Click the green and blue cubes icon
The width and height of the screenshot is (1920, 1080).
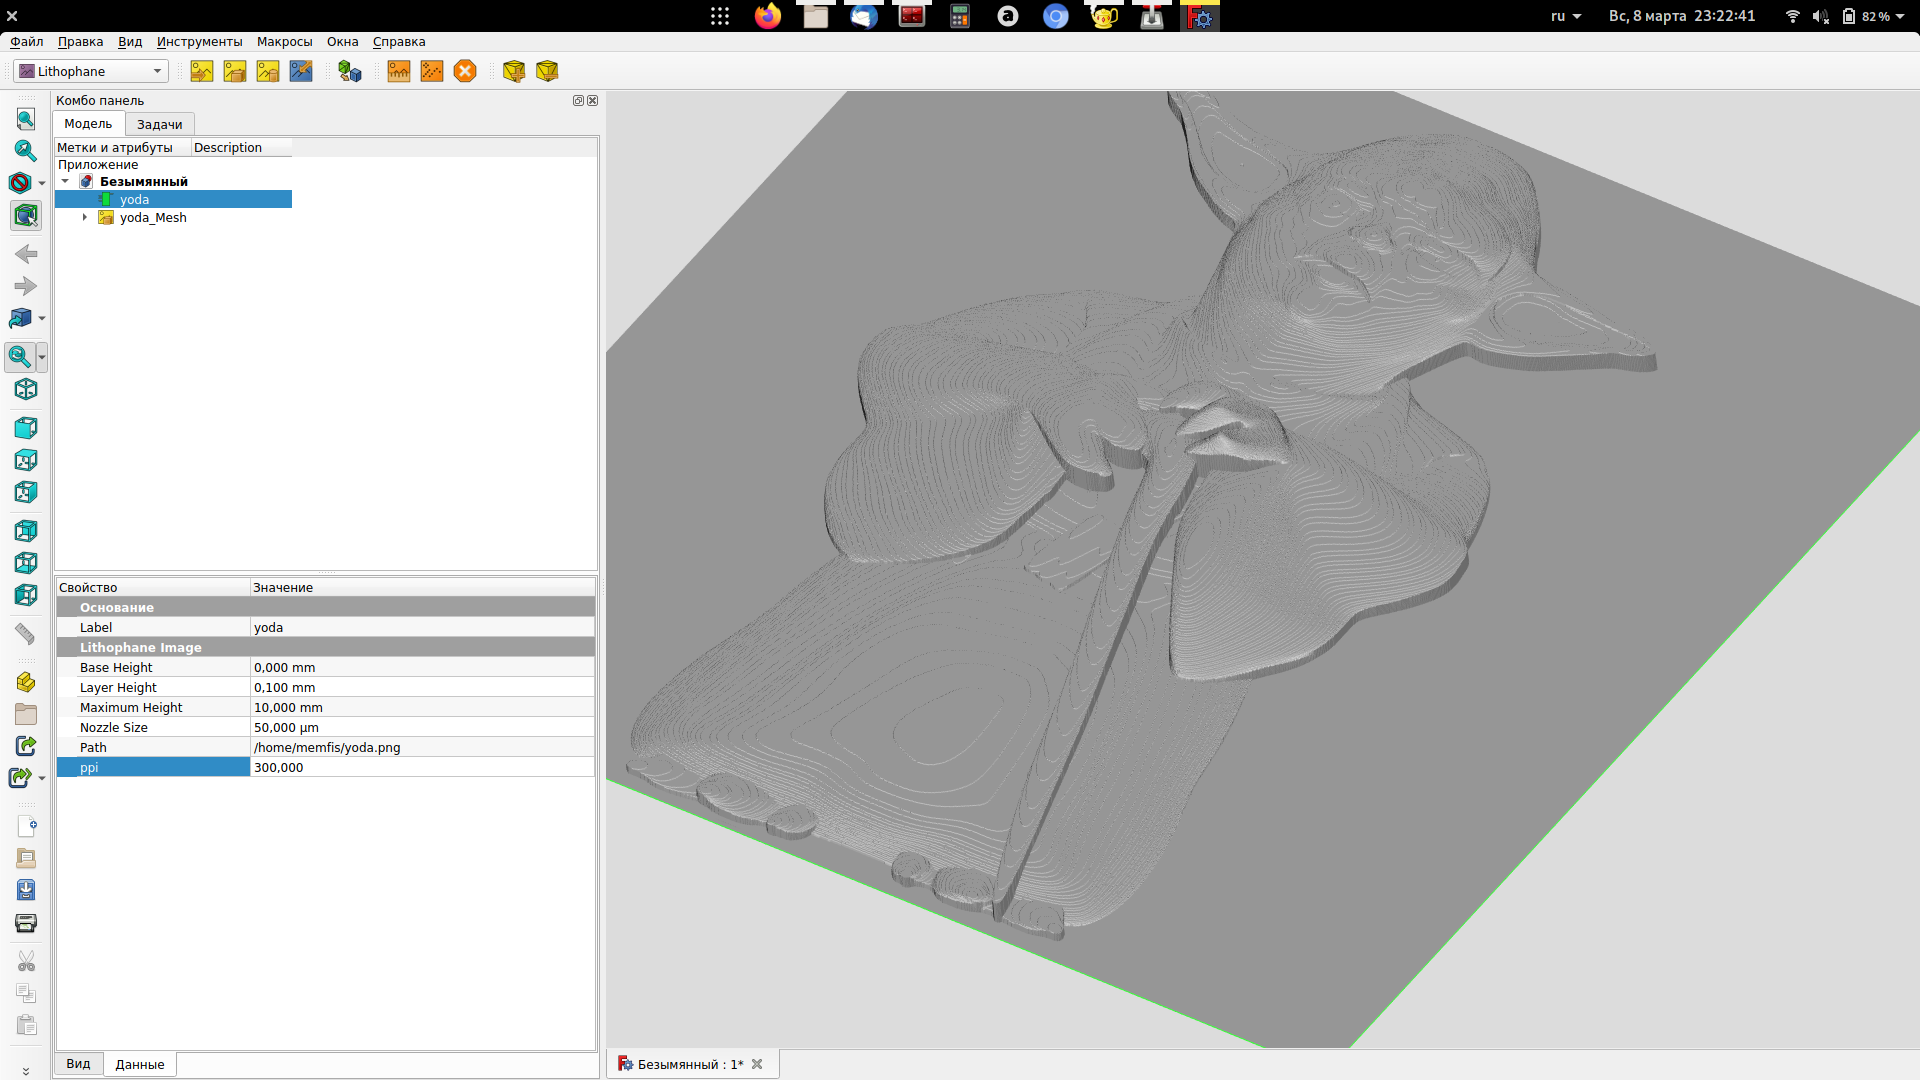(x=349, y=71)
